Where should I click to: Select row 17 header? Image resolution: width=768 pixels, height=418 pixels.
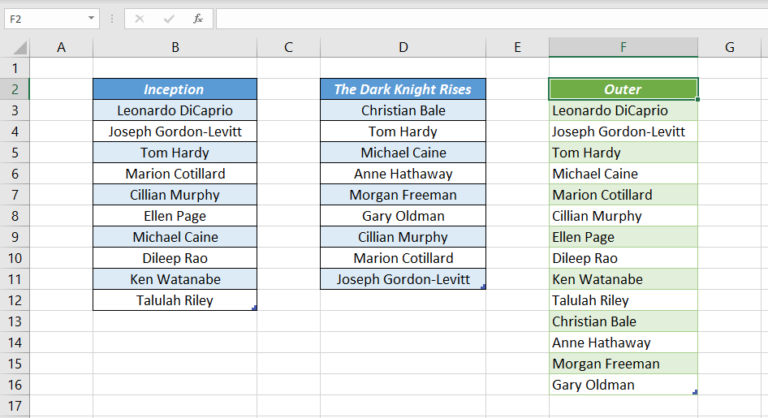[x=15, y=406]
